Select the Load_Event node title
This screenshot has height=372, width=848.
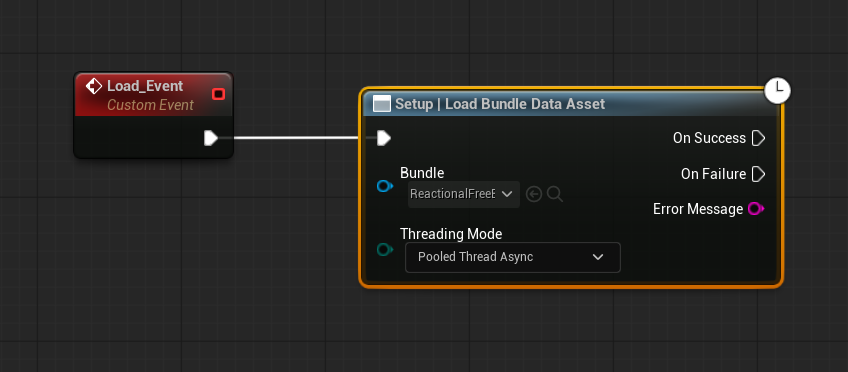point(145,86)
